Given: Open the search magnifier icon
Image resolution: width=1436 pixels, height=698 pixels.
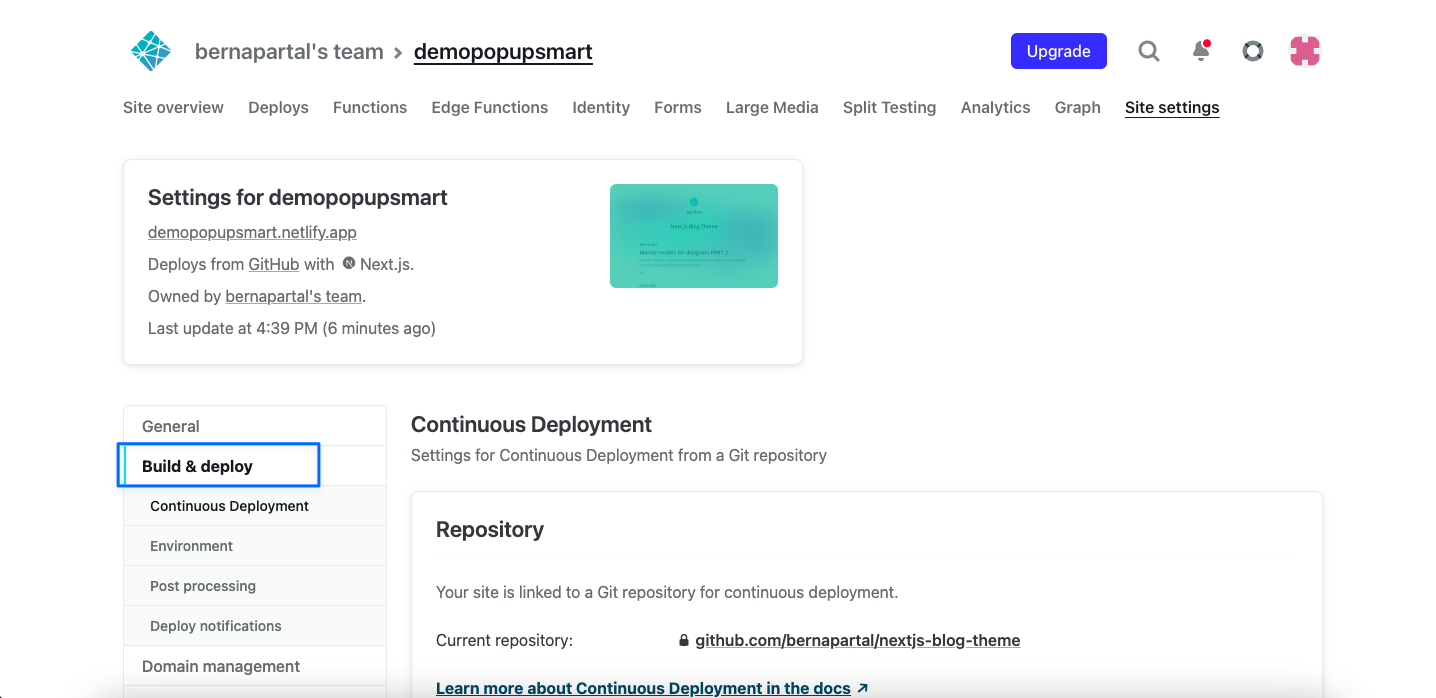Looking at the screenshot, I should click(x=1149, y=51).
